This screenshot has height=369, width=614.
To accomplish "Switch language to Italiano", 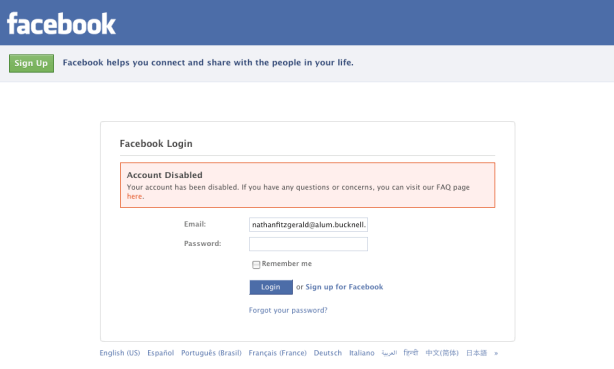I will tap(362, 353).
